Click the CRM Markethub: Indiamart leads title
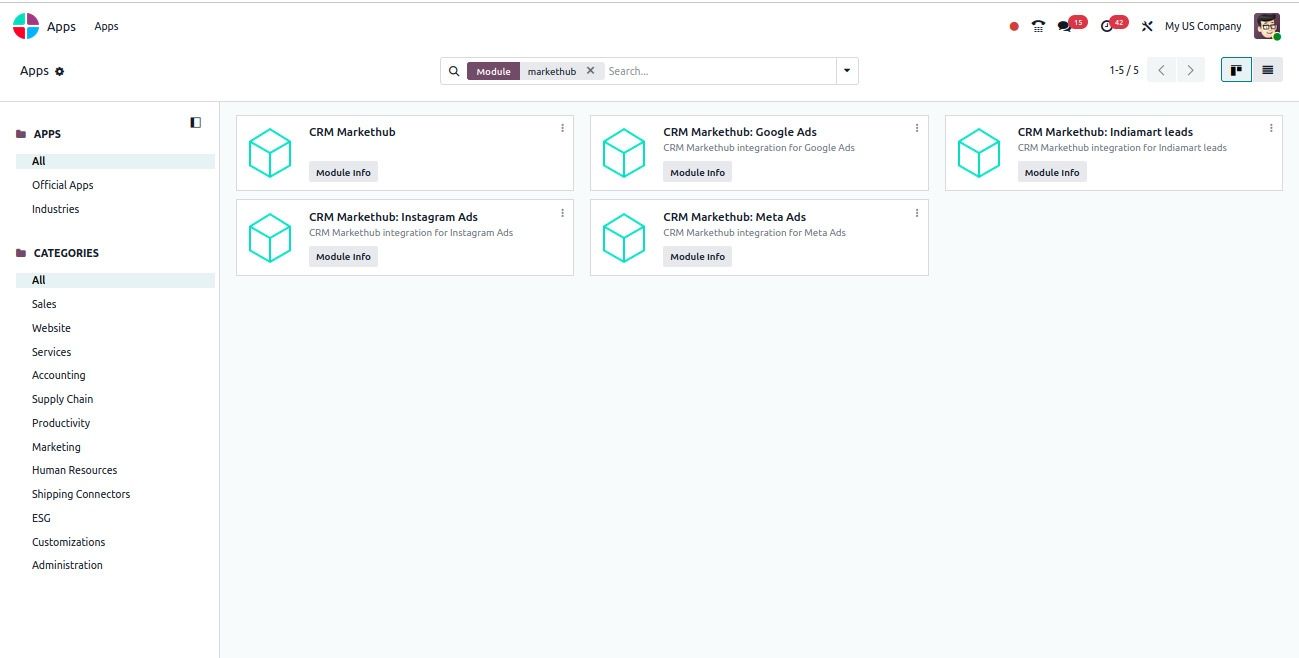 pos(1105,132)
